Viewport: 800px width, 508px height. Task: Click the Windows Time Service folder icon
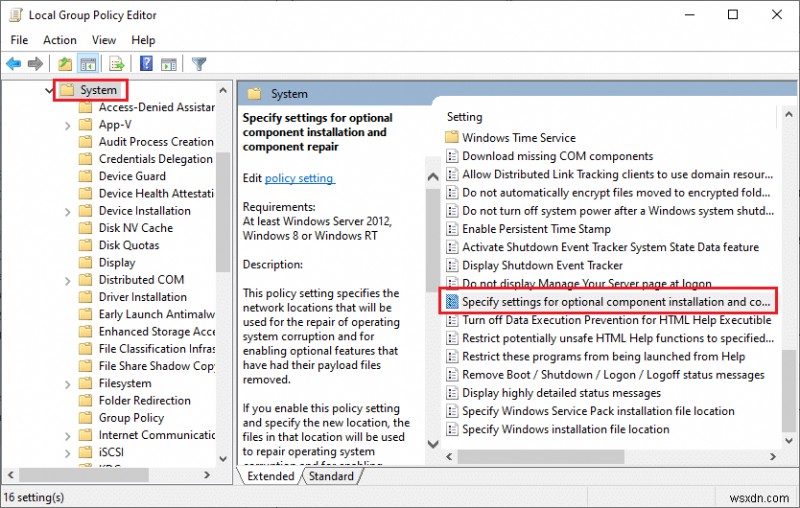click(x=452, y=137)
